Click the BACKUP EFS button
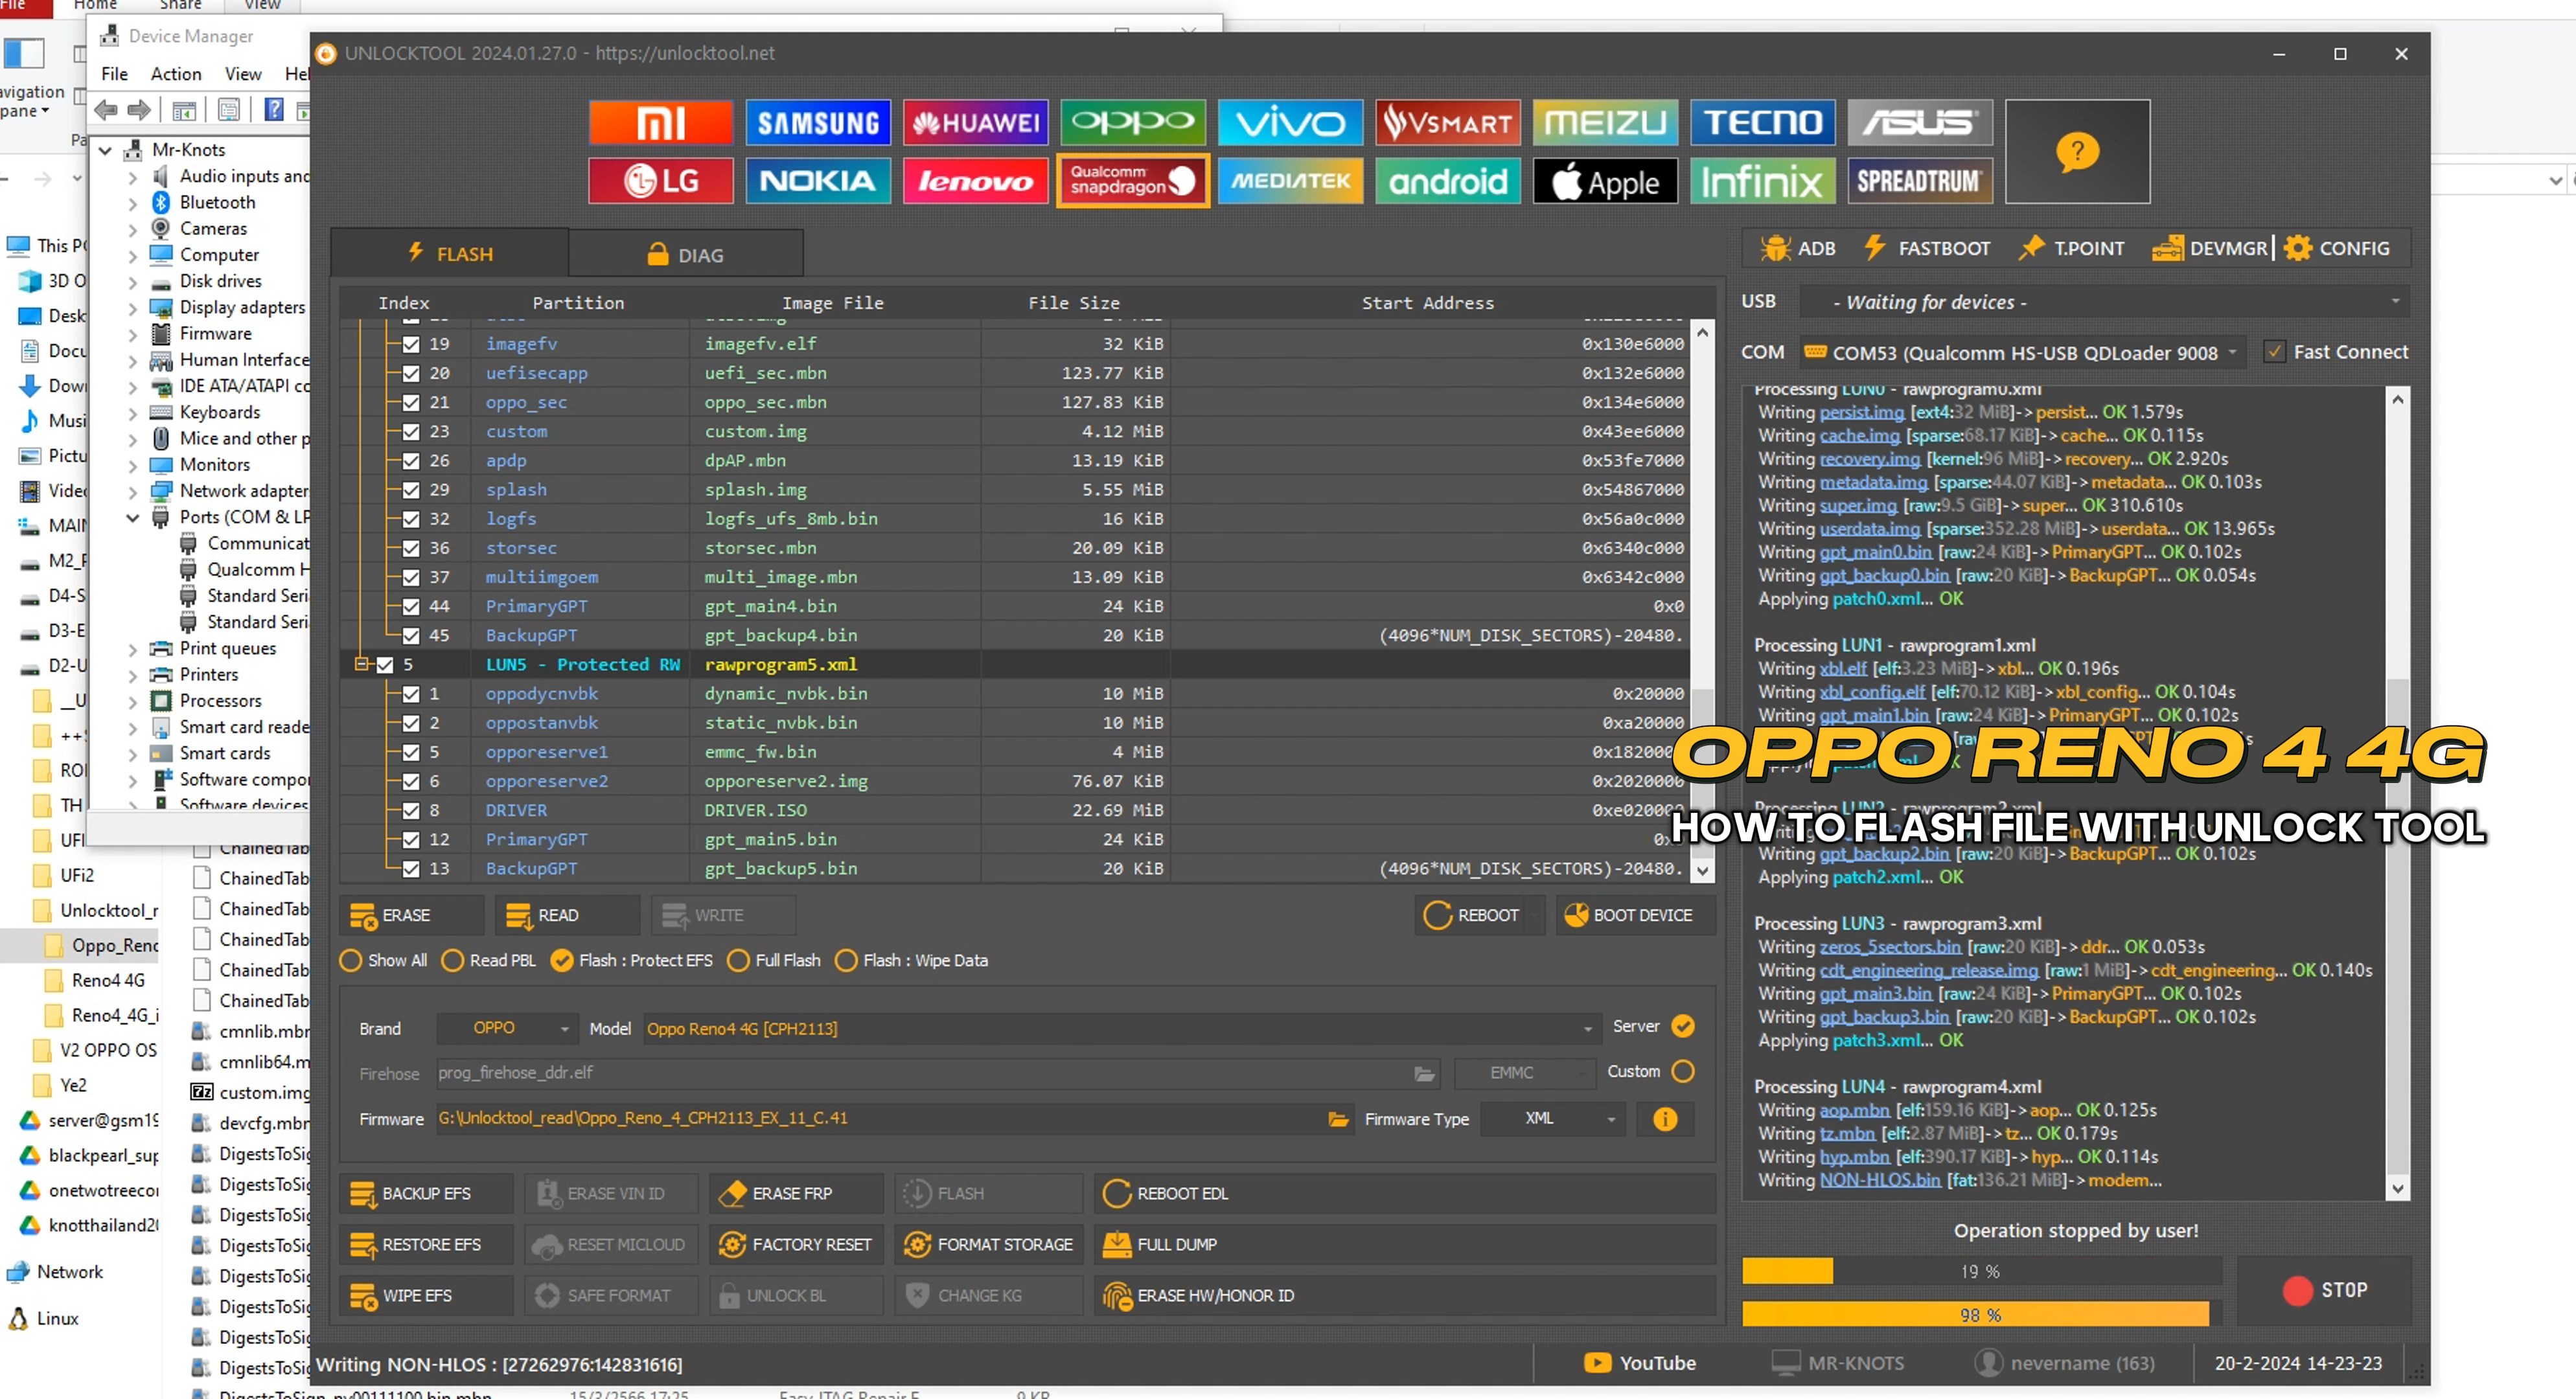Viewport: 2576px width, 1399px height. (x=426, y=1194)
